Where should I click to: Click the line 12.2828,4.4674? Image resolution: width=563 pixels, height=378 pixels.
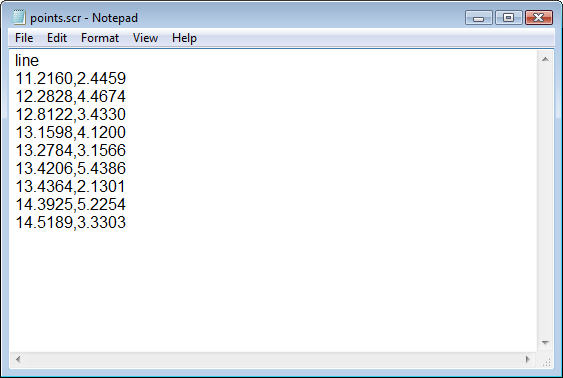[x=71, y=96]
